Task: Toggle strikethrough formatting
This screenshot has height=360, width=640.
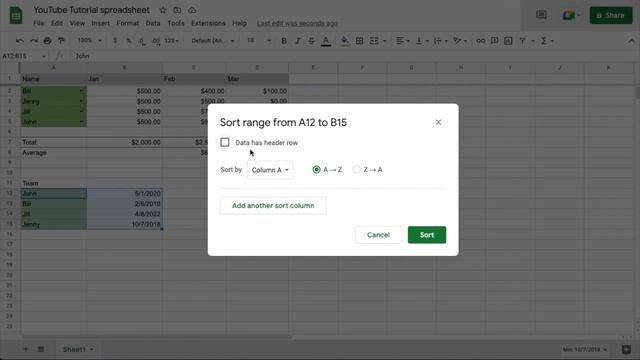Action: [x=311, y=41]
